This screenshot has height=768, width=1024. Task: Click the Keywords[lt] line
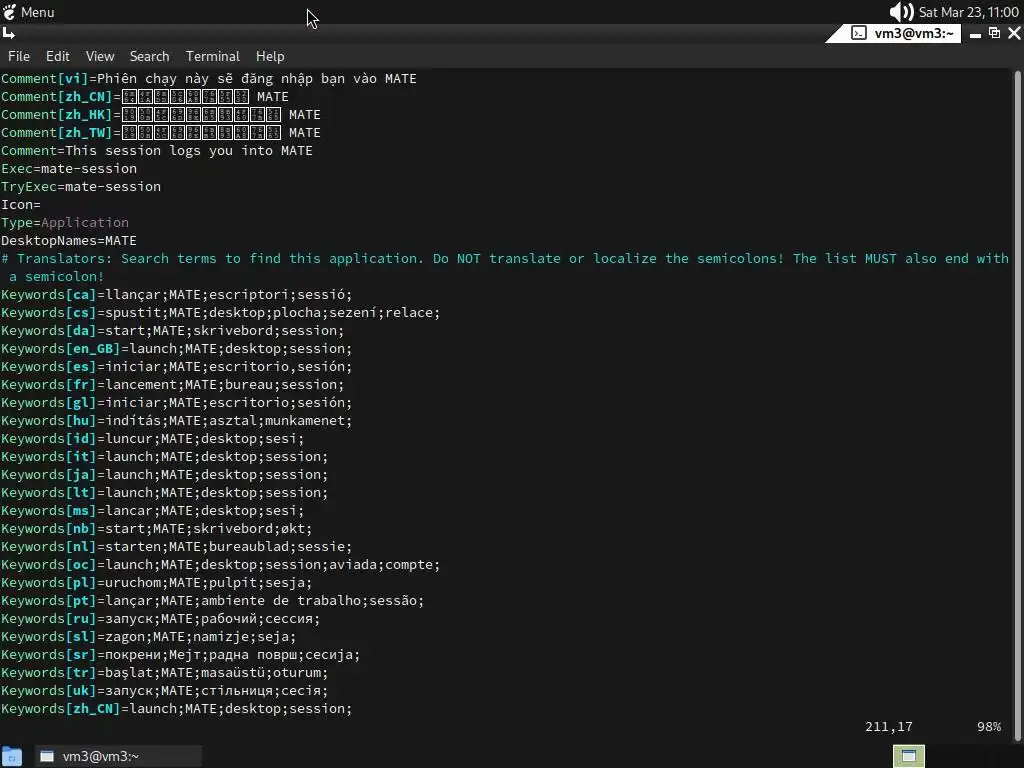165,492
